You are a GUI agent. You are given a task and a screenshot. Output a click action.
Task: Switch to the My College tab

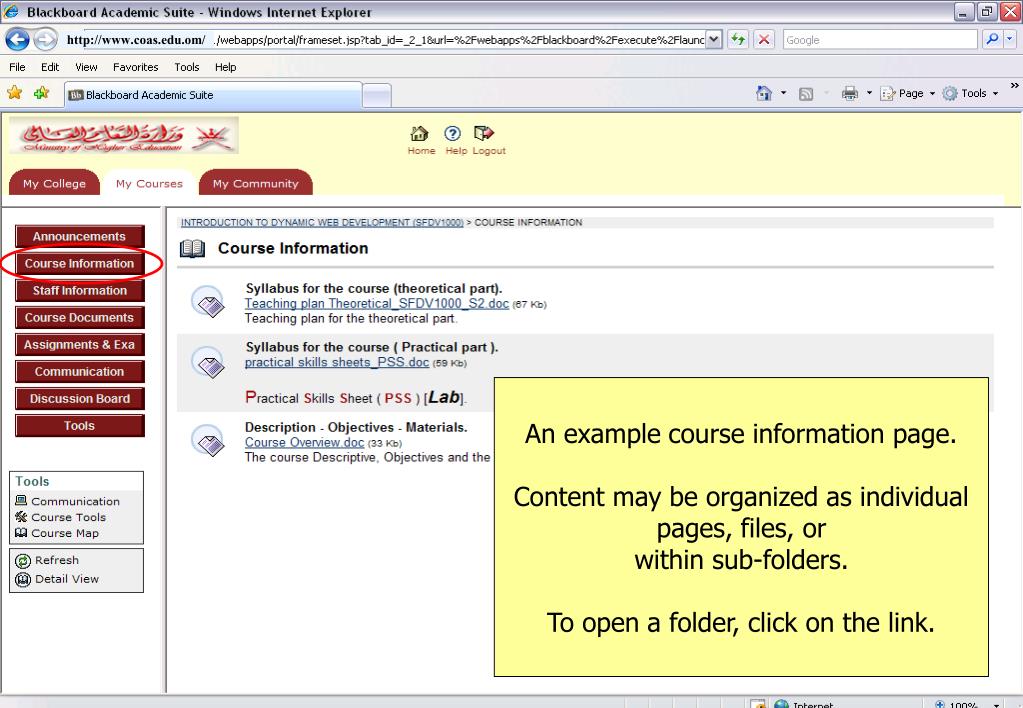click(x=55, y=183)
